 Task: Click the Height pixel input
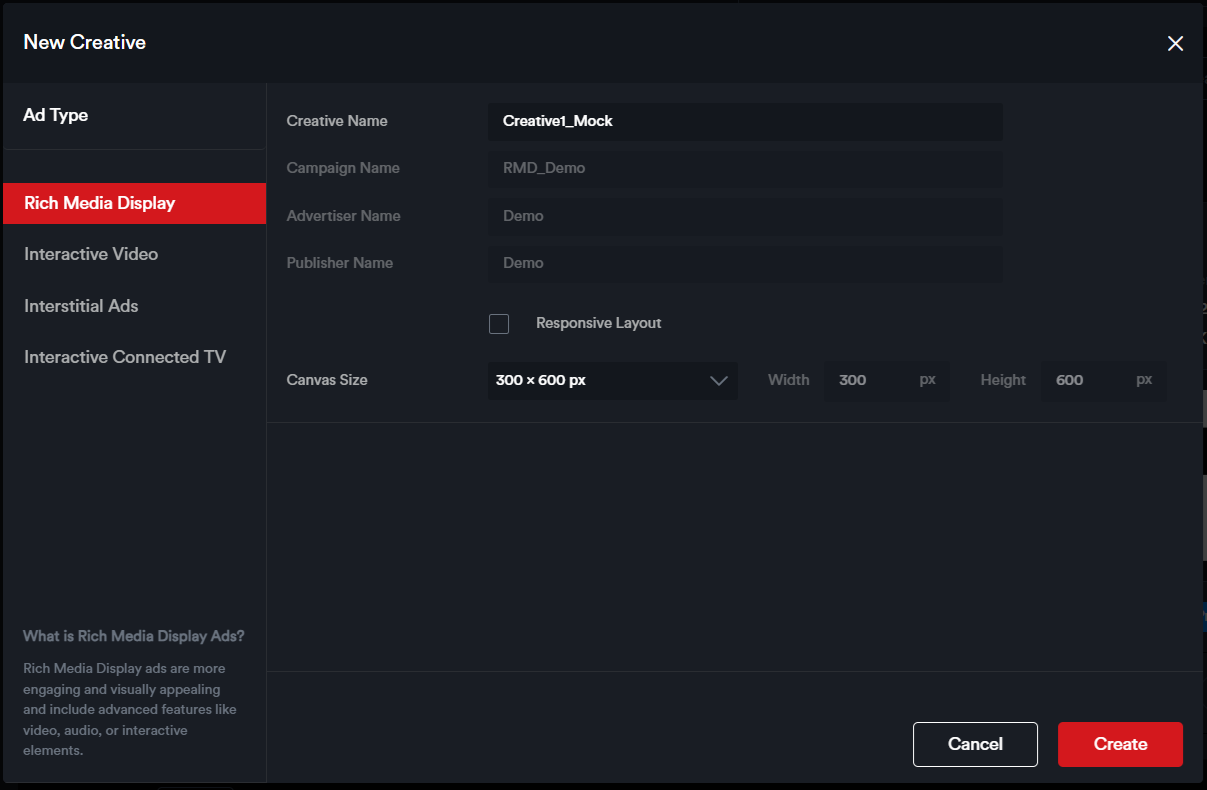1088,380
